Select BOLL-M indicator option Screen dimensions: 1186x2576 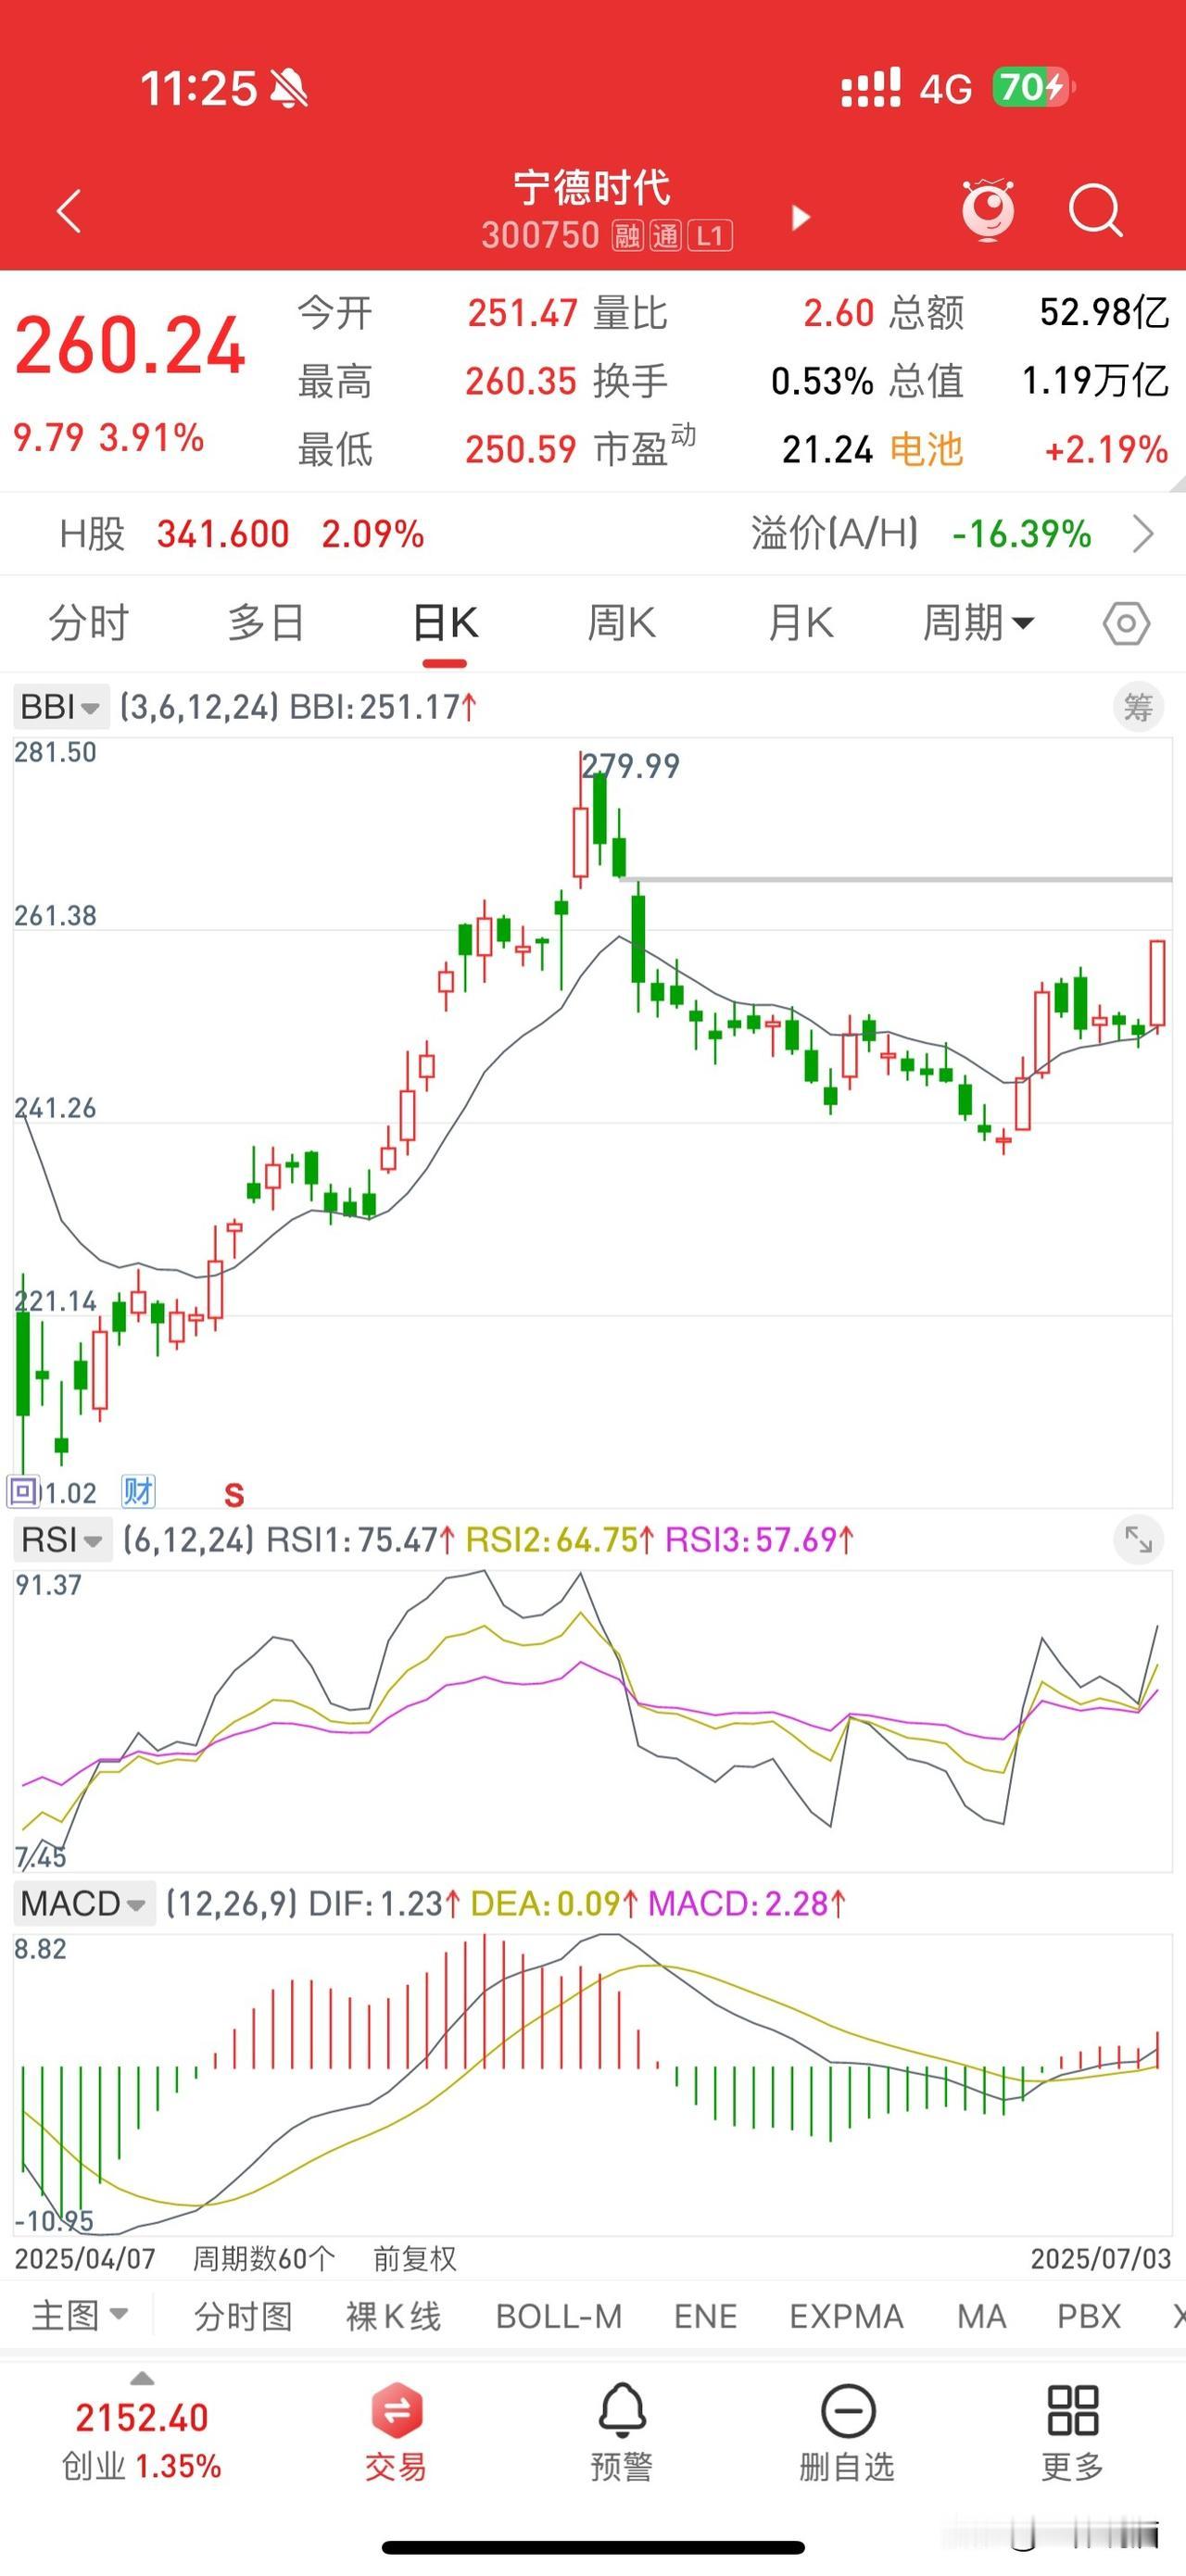[559, 2316]
